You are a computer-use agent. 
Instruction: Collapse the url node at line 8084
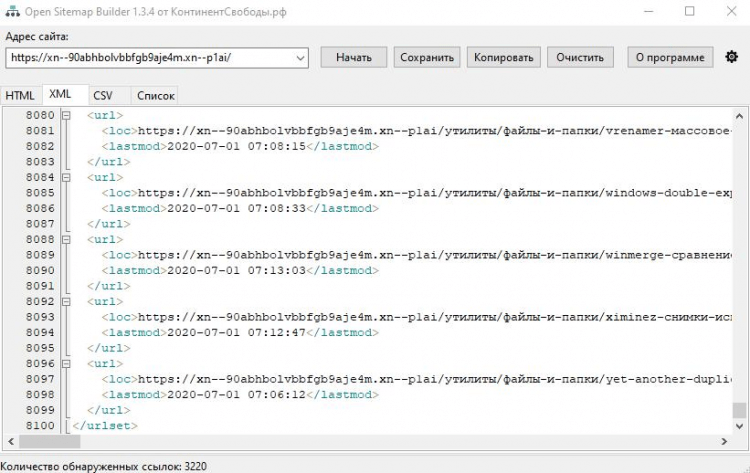(x=66, y=177)
